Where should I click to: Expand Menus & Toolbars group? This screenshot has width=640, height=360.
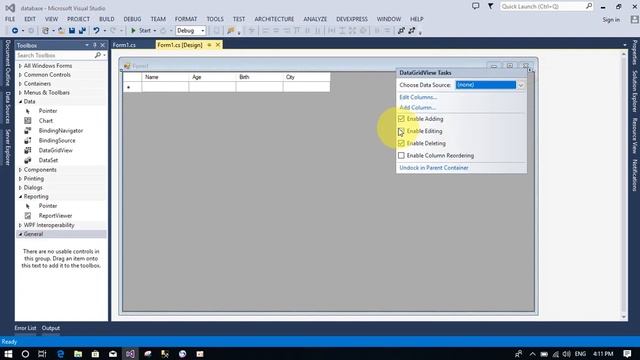coord(20,93)
